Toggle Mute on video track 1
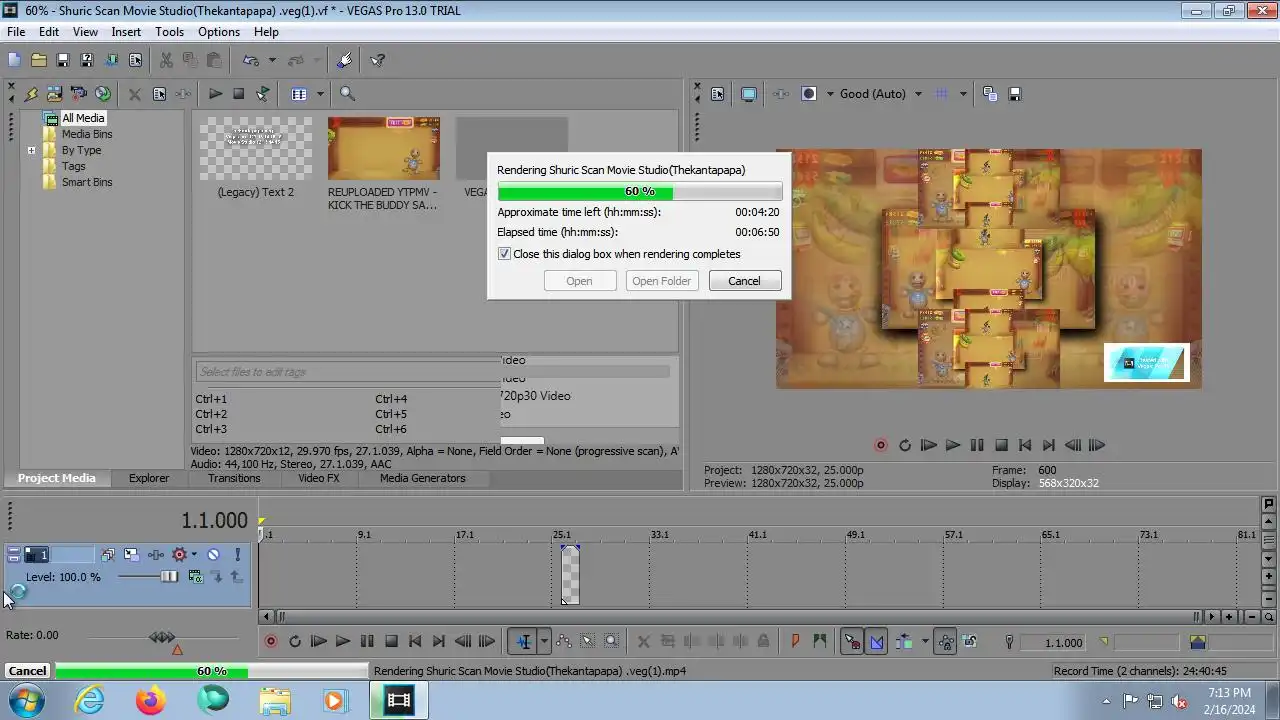Image resolution: width=1280 pixels, height=720 pixels. tap(213, 555)
